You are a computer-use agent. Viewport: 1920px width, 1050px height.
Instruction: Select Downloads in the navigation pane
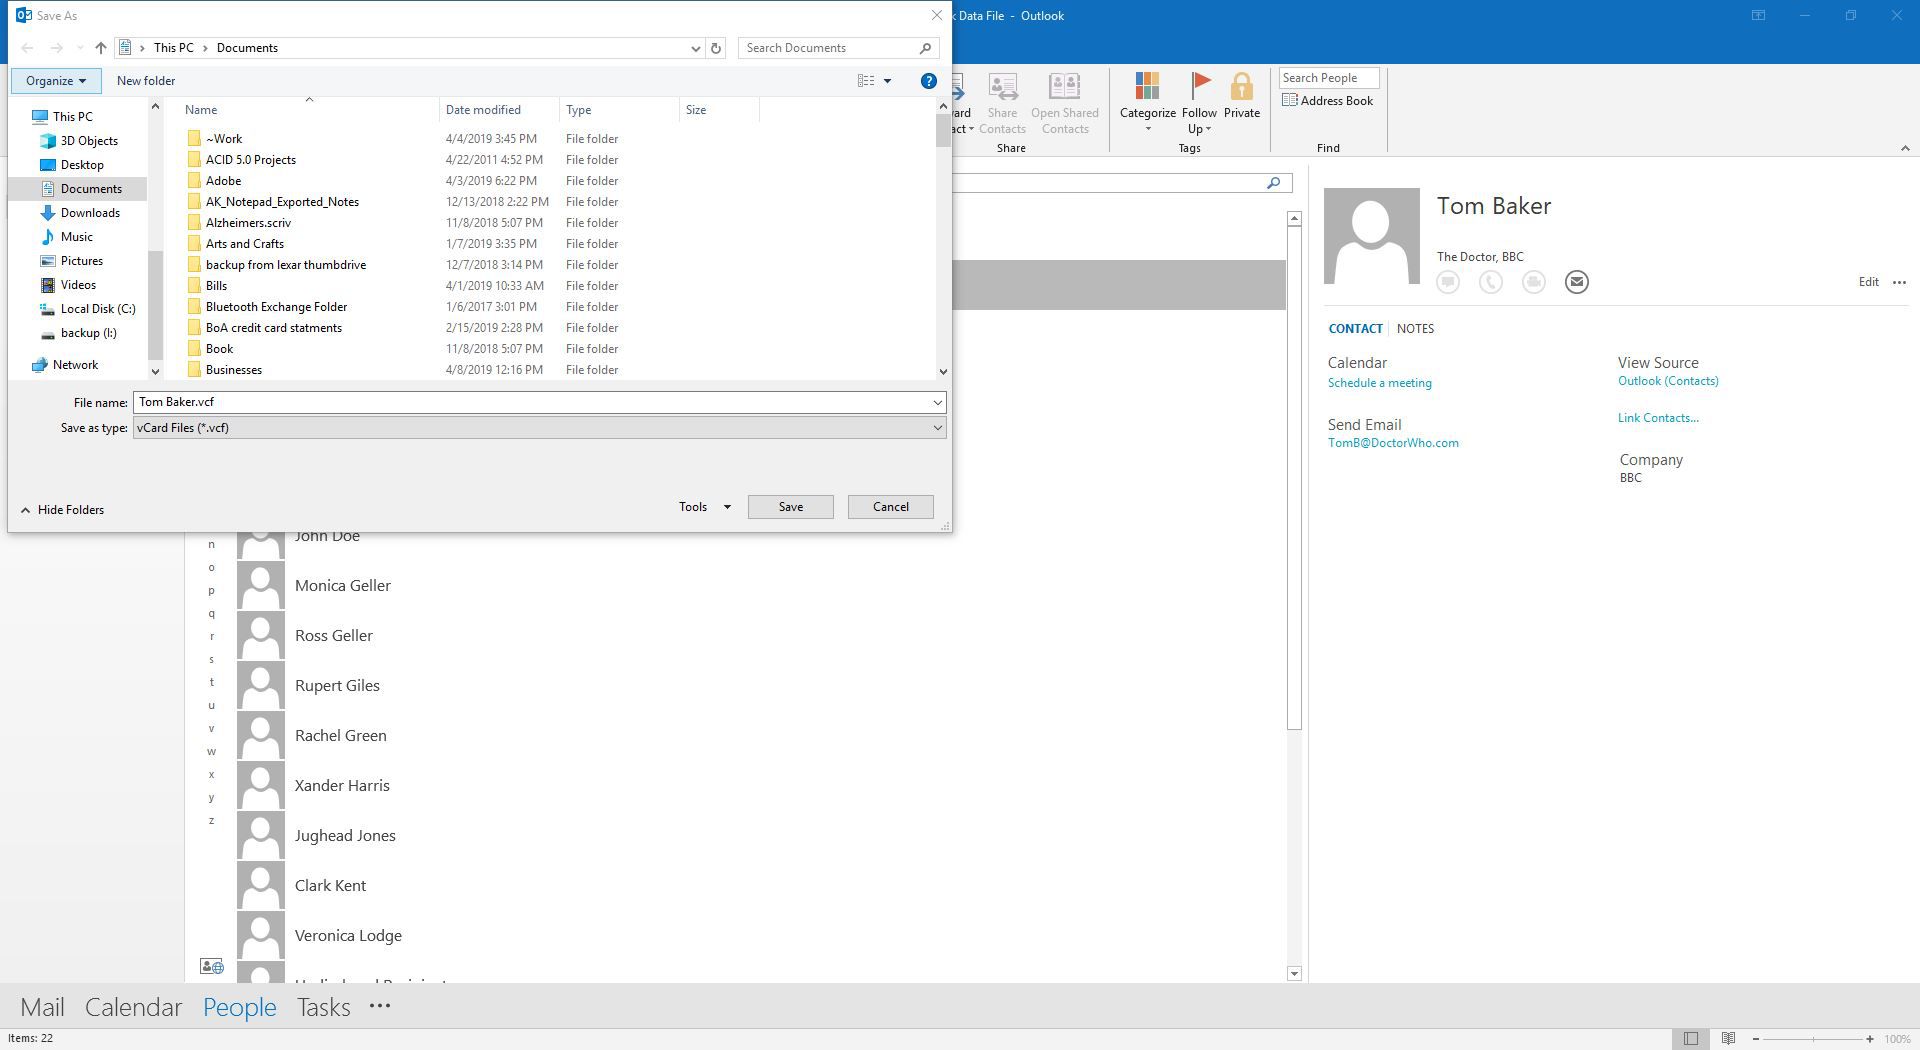pos(90,213)
